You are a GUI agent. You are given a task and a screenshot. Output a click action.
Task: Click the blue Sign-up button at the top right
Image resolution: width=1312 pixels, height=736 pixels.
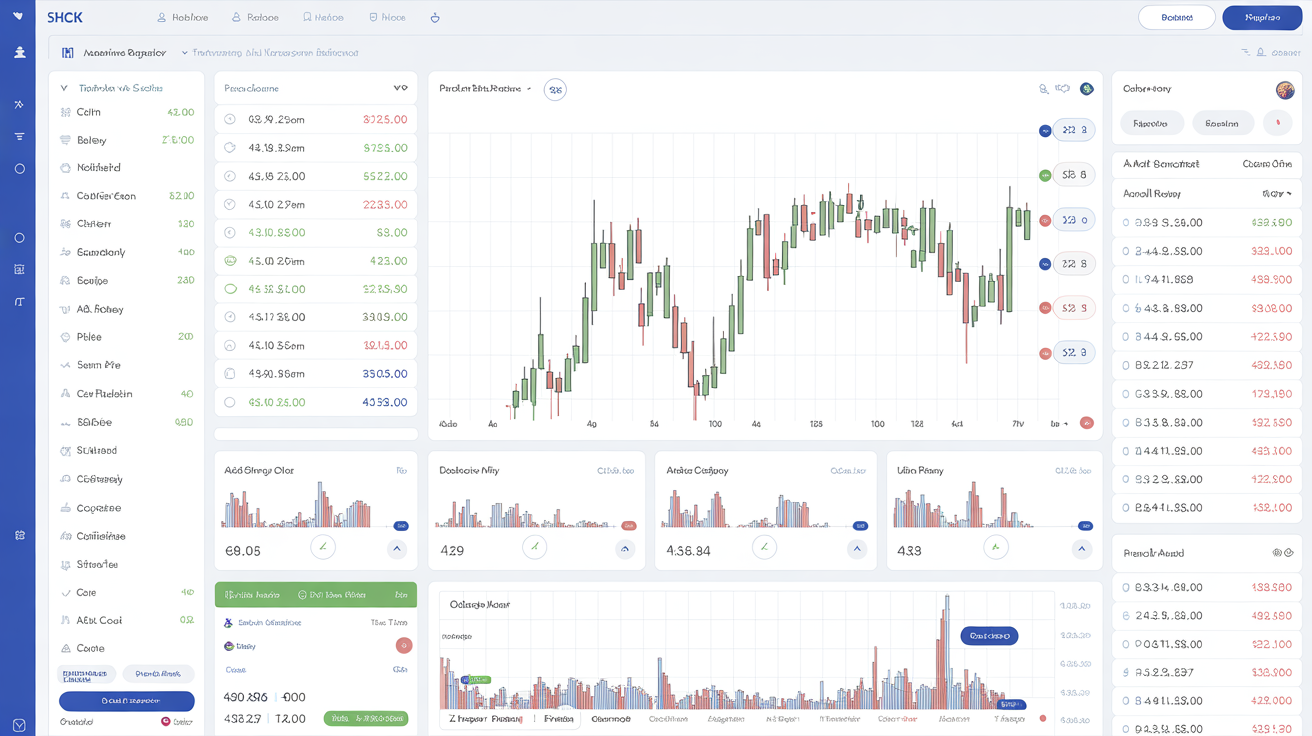tap(1262, 17)
